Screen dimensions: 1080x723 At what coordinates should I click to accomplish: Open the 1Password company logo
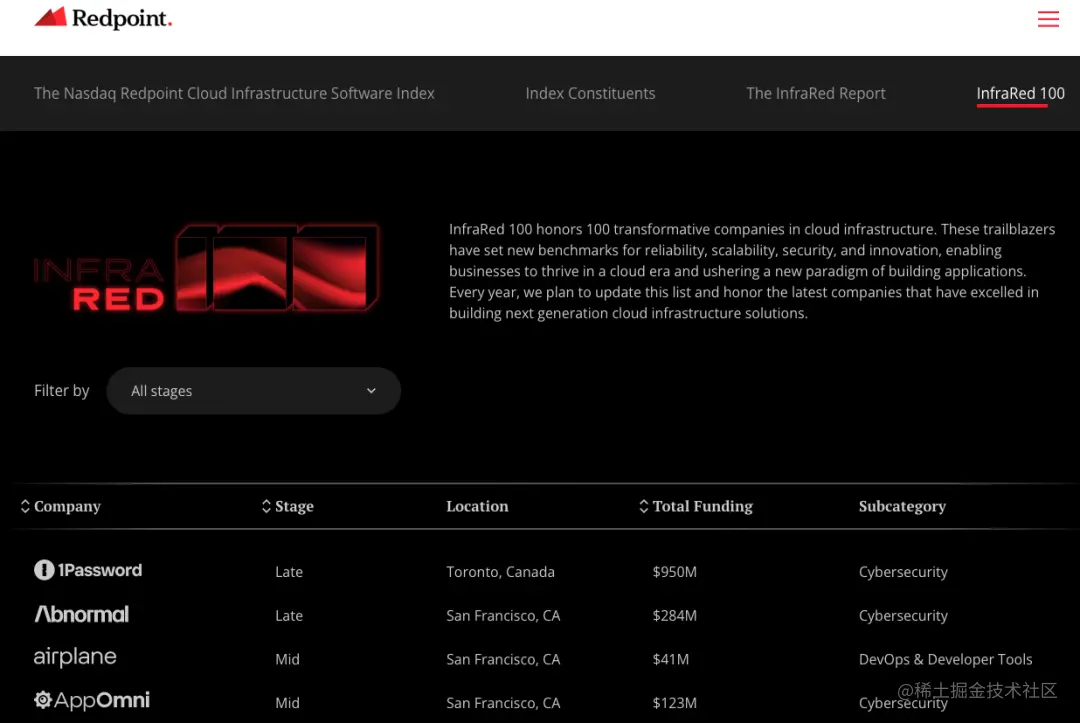point(88,570)
